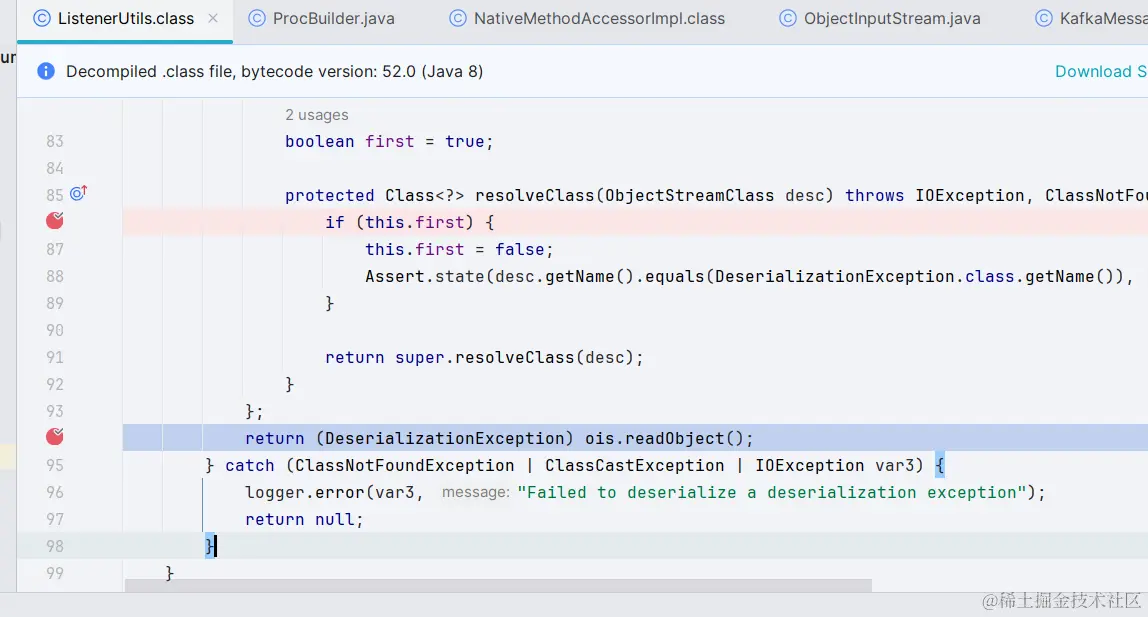This screenshot has width=1148, height=617.
Task: Click the file icon on ProcBuilder.java tab
Action: coord(259,18)
